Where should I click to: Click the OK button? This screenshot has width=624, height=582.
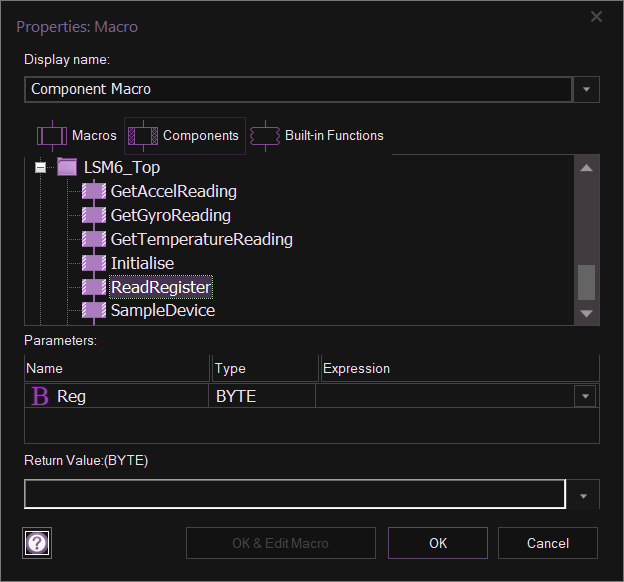click(438, 543)
